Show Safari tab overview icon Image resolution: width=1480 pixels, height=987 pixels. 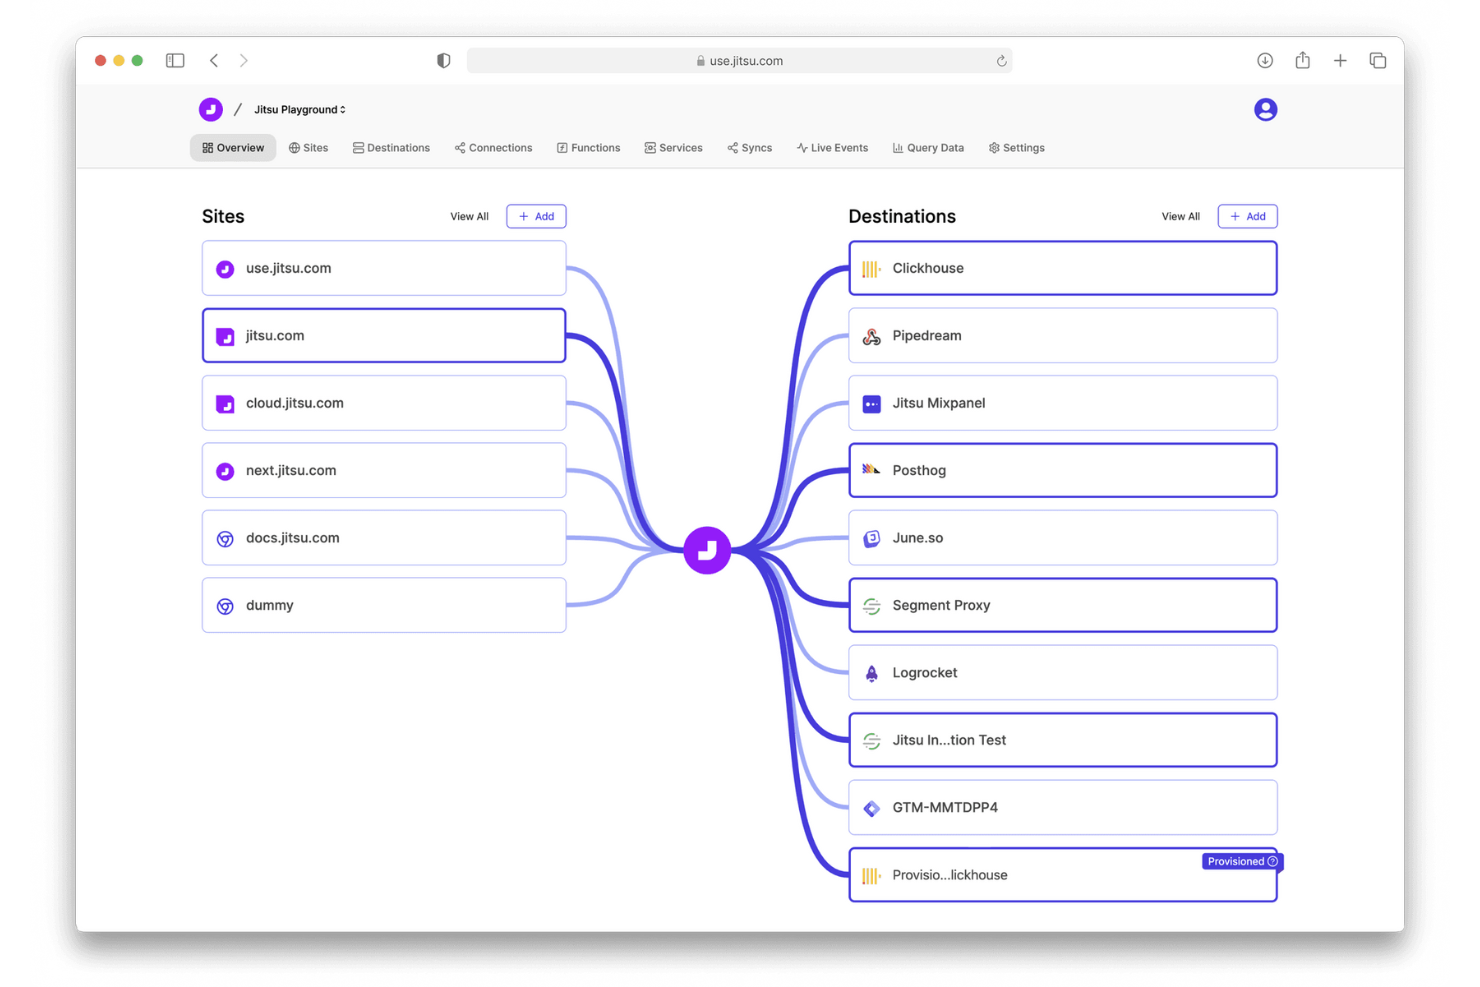[1377, 61]
